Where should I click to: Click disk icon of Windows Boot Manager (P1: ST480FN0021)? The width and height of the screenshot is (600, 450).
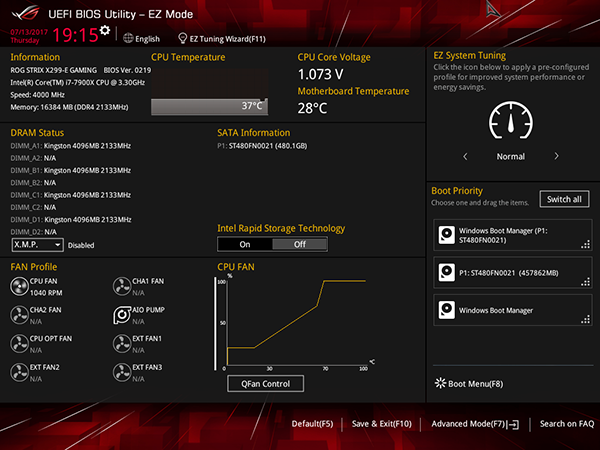tap(447, 235)
